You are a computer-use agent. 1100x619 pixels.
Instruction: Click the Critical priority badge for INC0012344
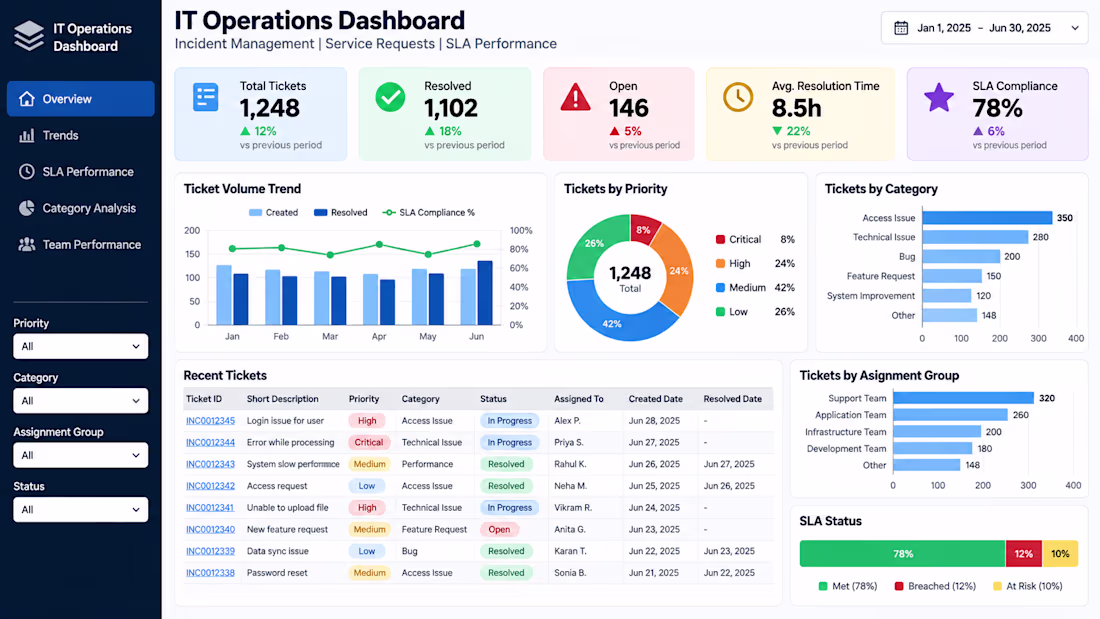(x=368, y=443)
